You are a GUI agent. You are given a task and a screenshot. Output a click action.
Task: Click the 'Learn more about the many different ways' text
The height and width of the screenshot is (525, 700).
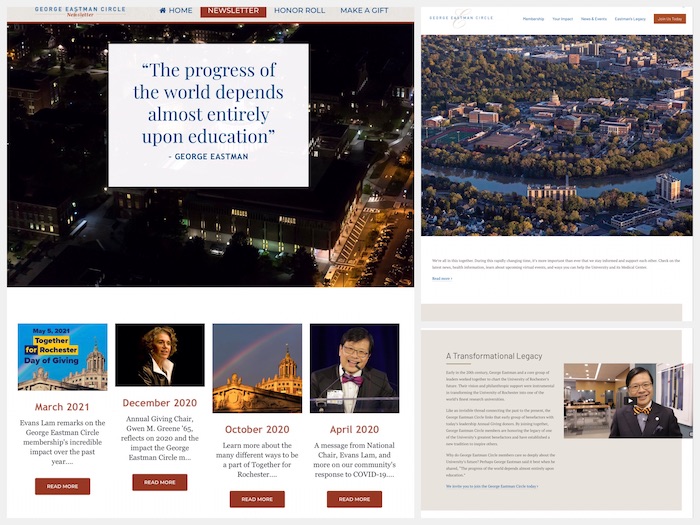coord(257,460)
